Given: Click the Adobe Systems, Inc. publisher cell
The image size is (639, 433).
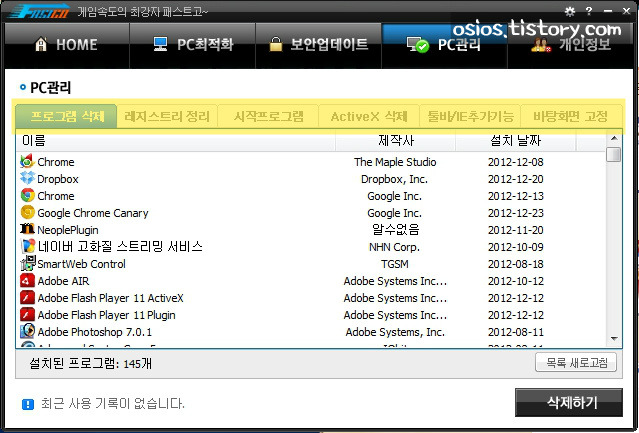Looking at the screenshot, I should click(395, 332).
